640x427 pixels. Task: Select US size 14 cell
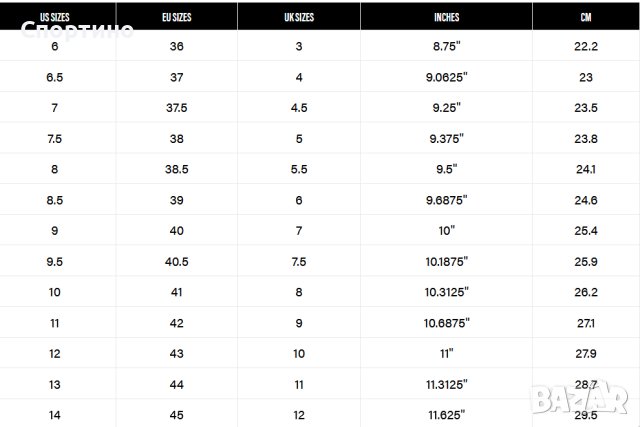(54, 412)
